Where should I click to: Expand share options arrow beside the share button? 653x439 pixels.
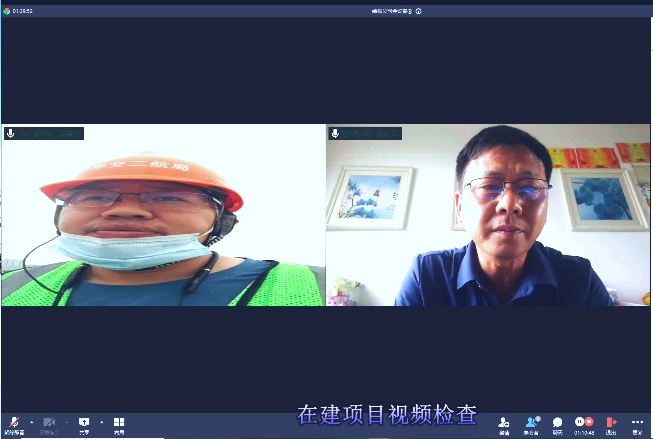(x=101, y=422)
